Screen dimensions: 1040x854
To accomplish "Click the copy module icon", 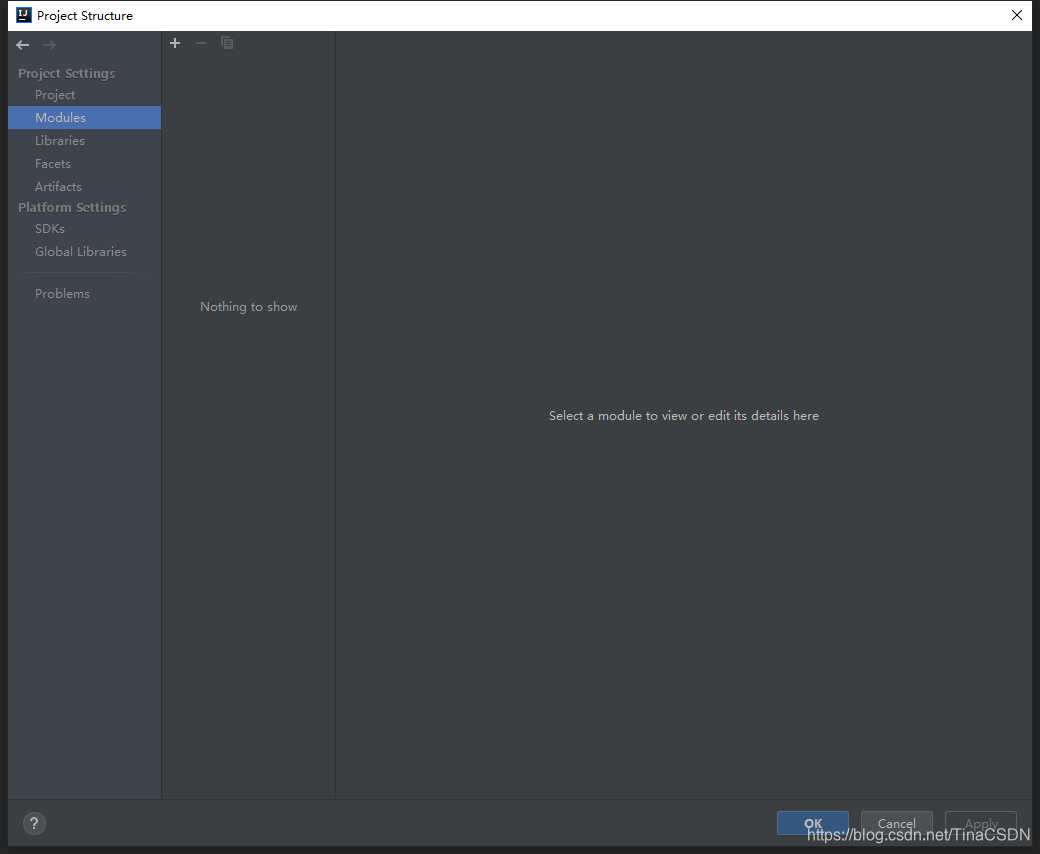I will pyautogui.click(x=227, y=43).
